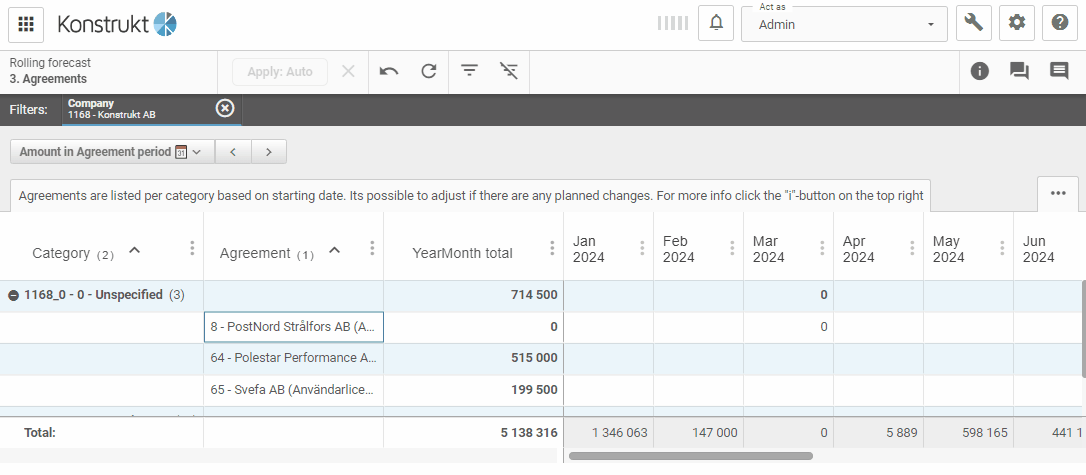Open the Amount in Agreement period dropdown

coord(112,152)
